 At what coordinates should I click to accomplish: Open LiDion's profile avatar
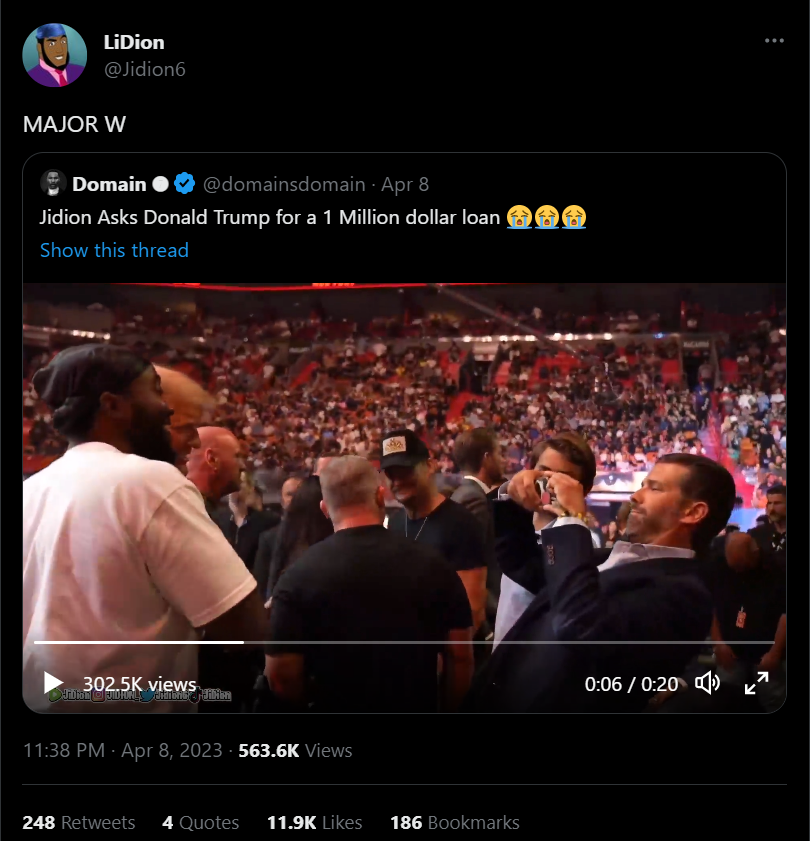pyautogui.click(x=55, y=54)
